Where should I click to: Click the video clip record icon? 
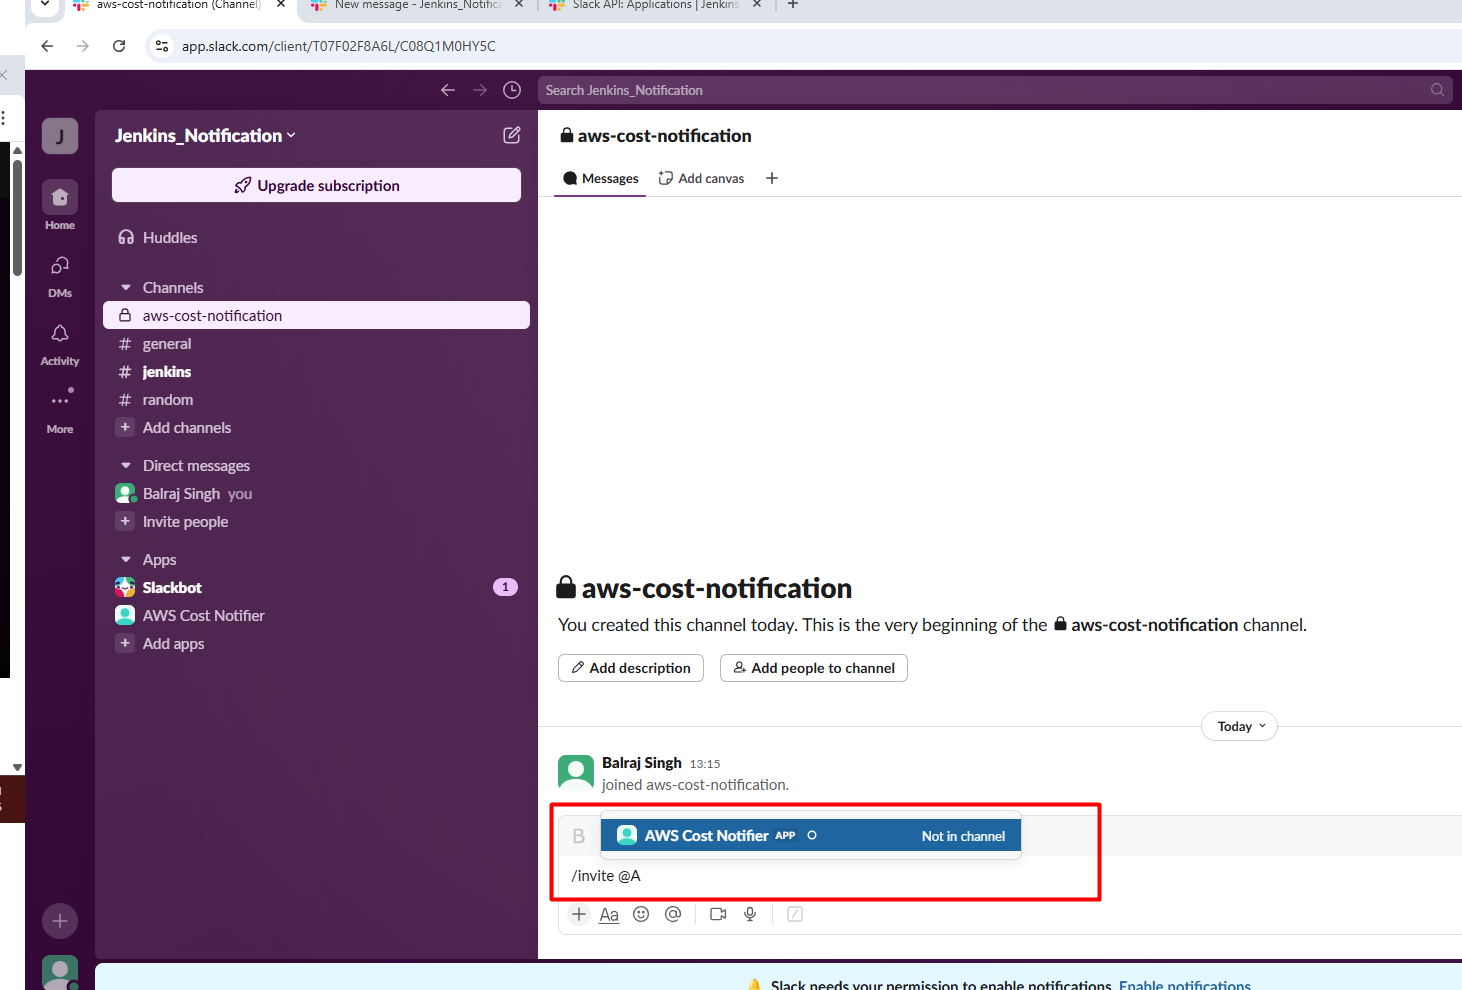(x=718, y=914)
